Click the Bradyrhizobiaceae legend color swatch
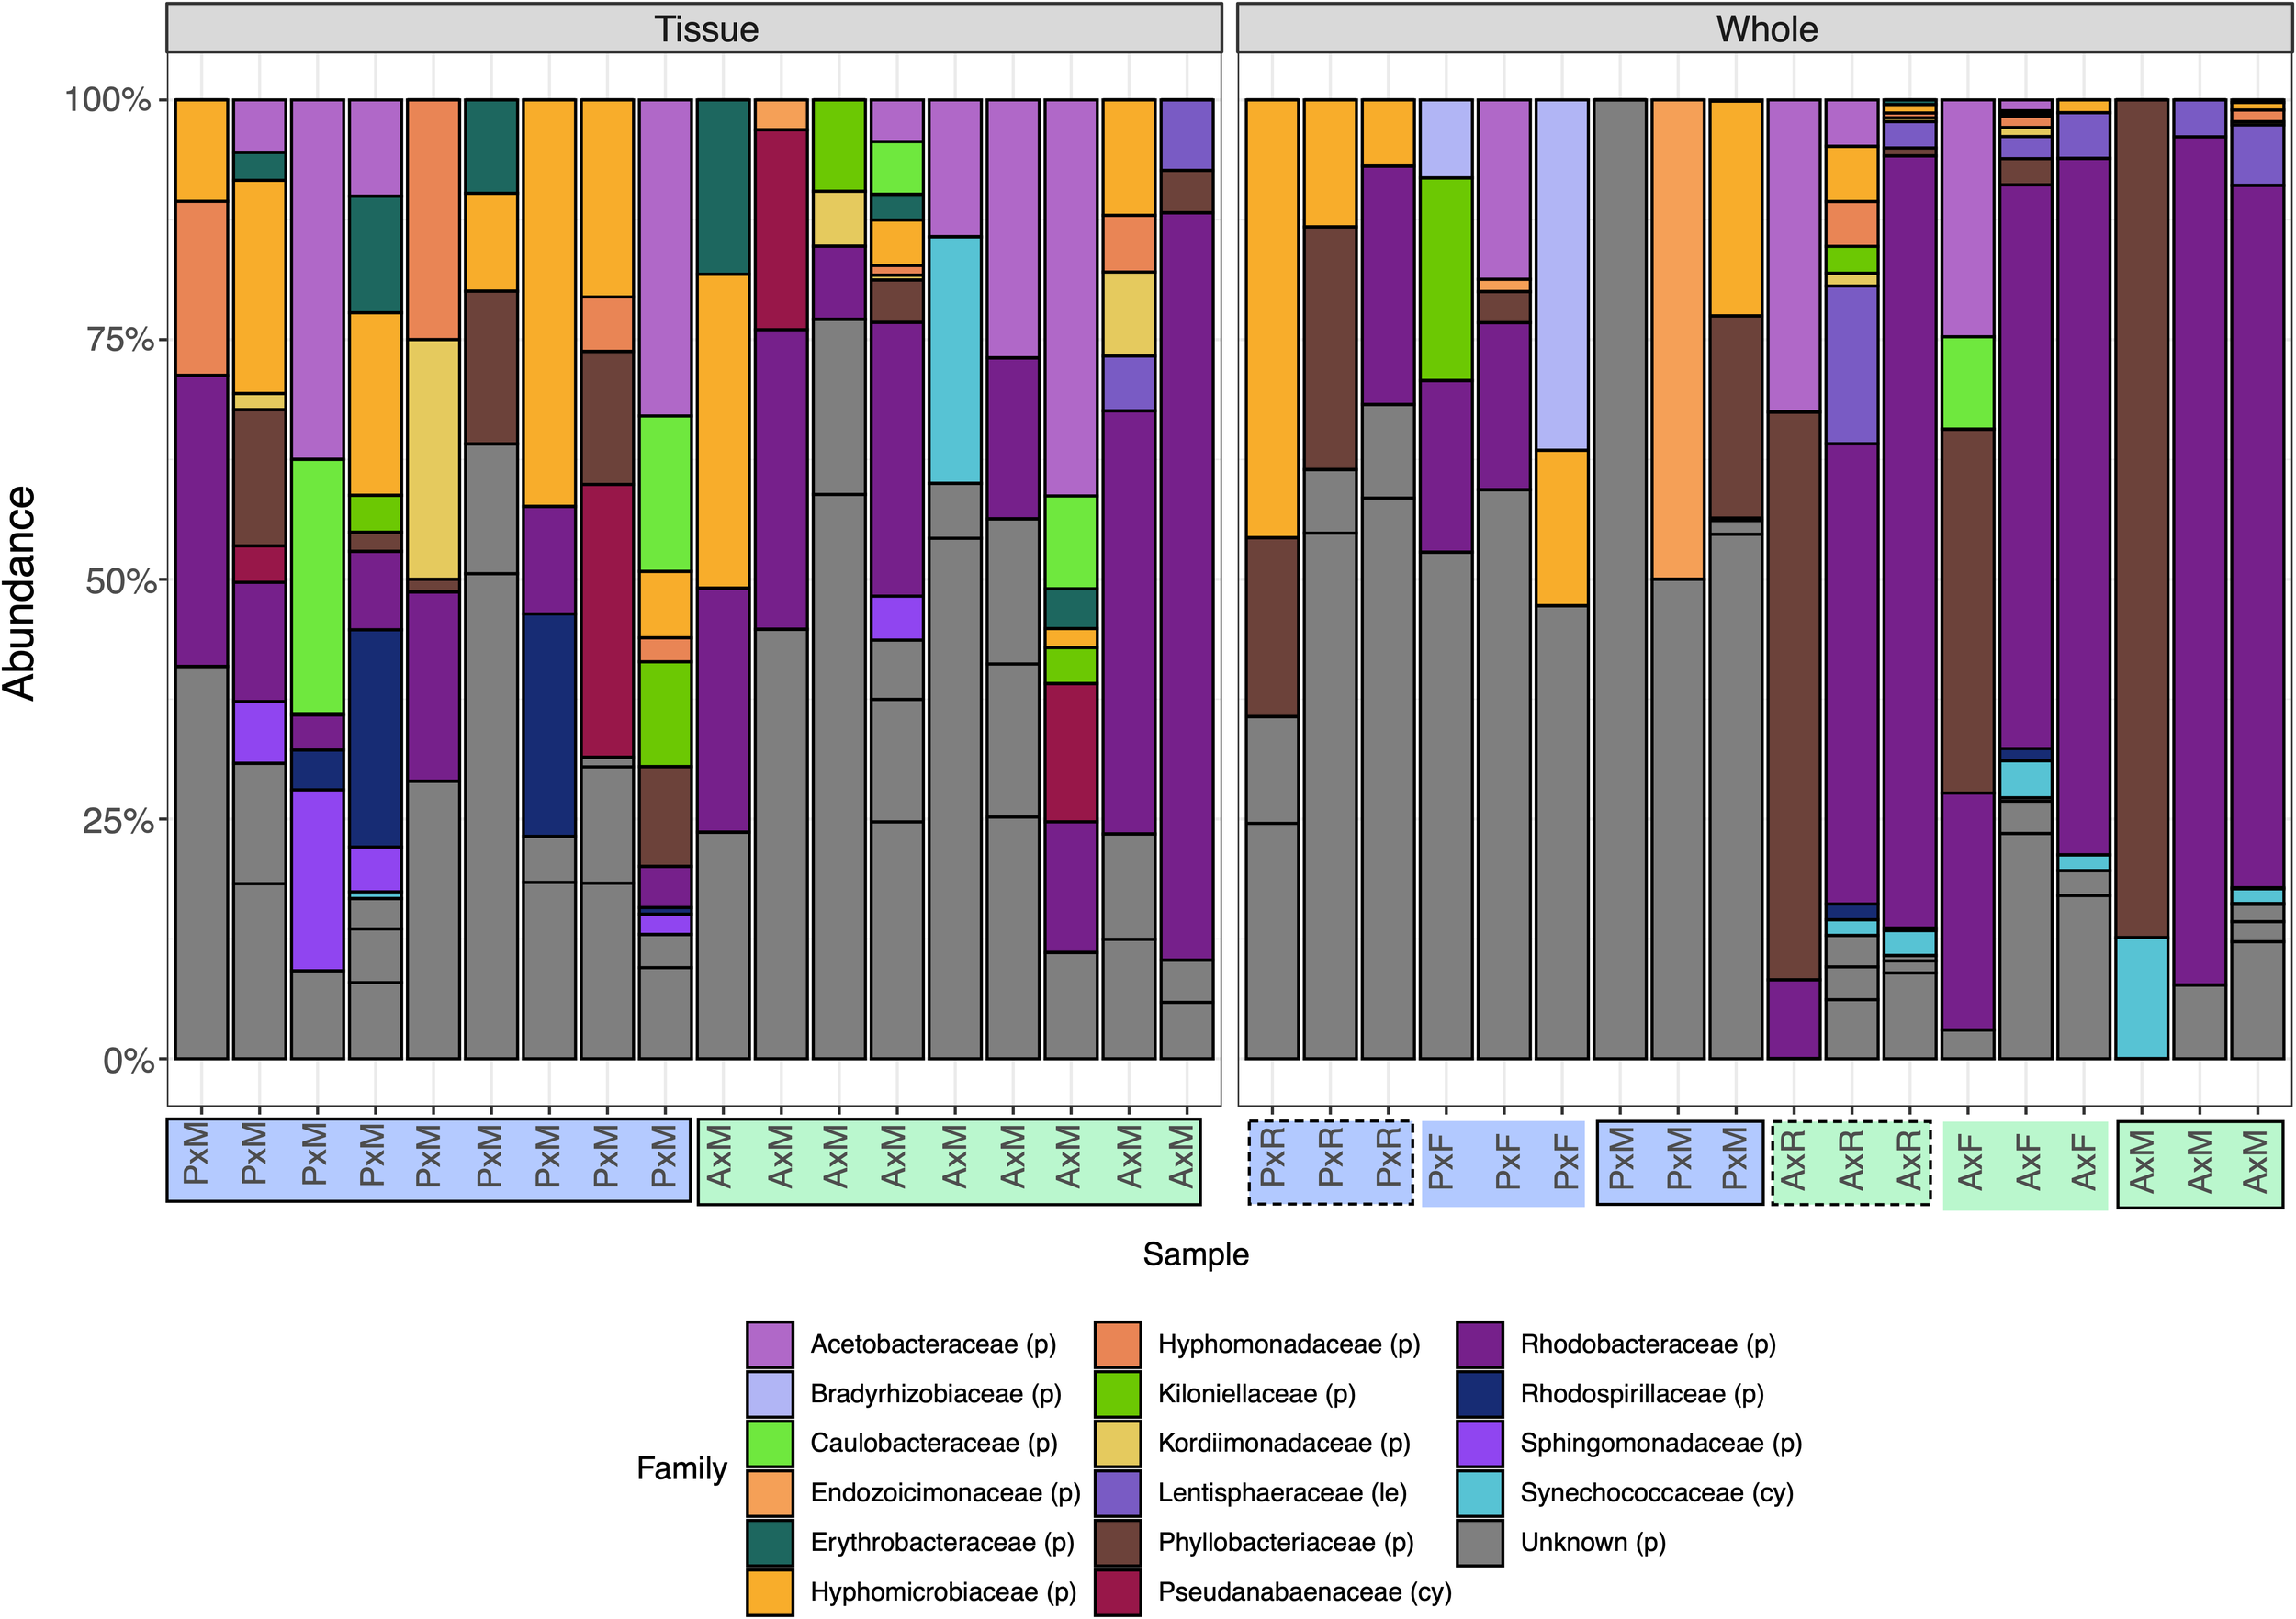This screenshot has height=1619, width=2296. click(769, 1393)
